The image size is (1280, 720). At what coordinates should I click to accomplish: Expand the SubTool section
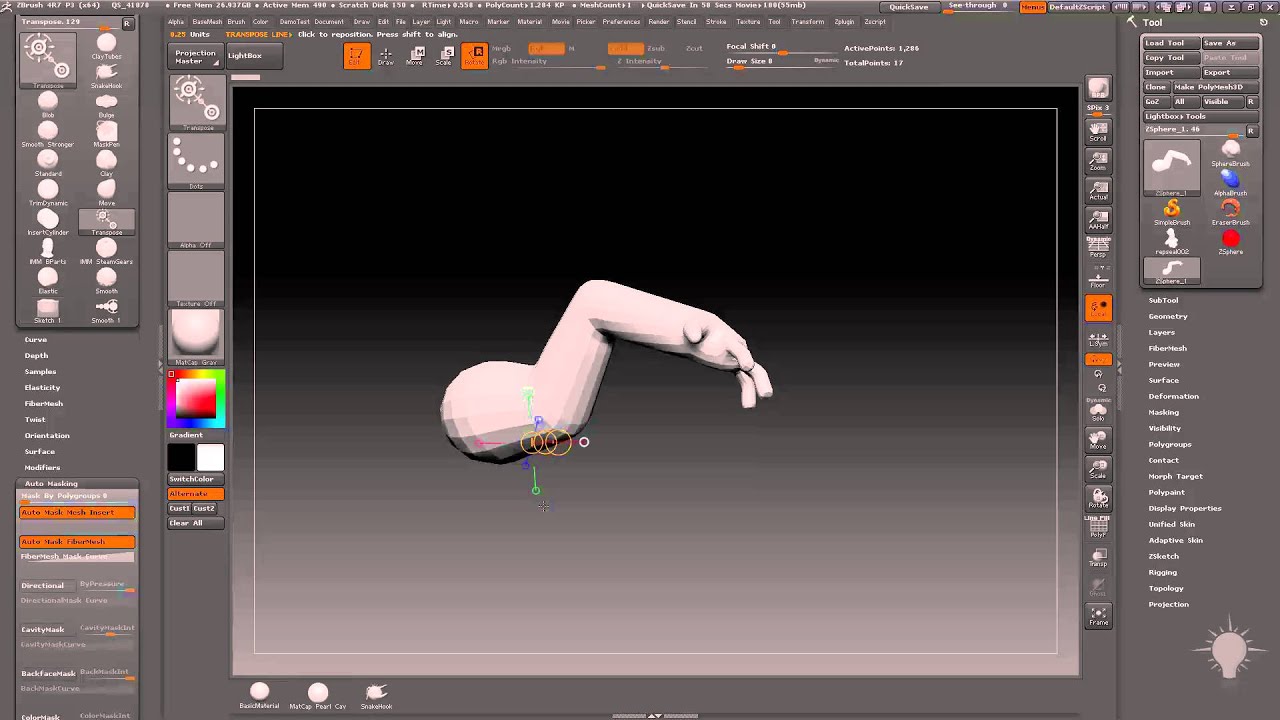[1163, 300]
